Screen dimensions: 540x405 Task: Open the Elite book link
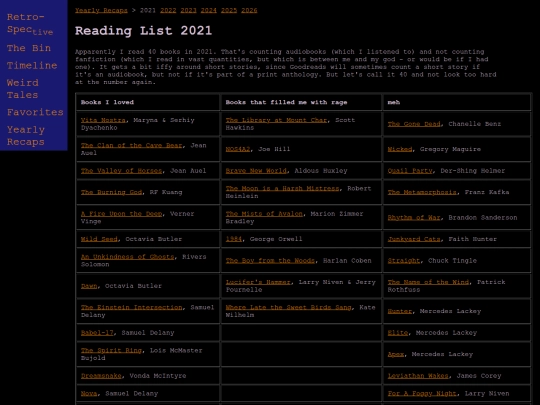pos(398,333)
